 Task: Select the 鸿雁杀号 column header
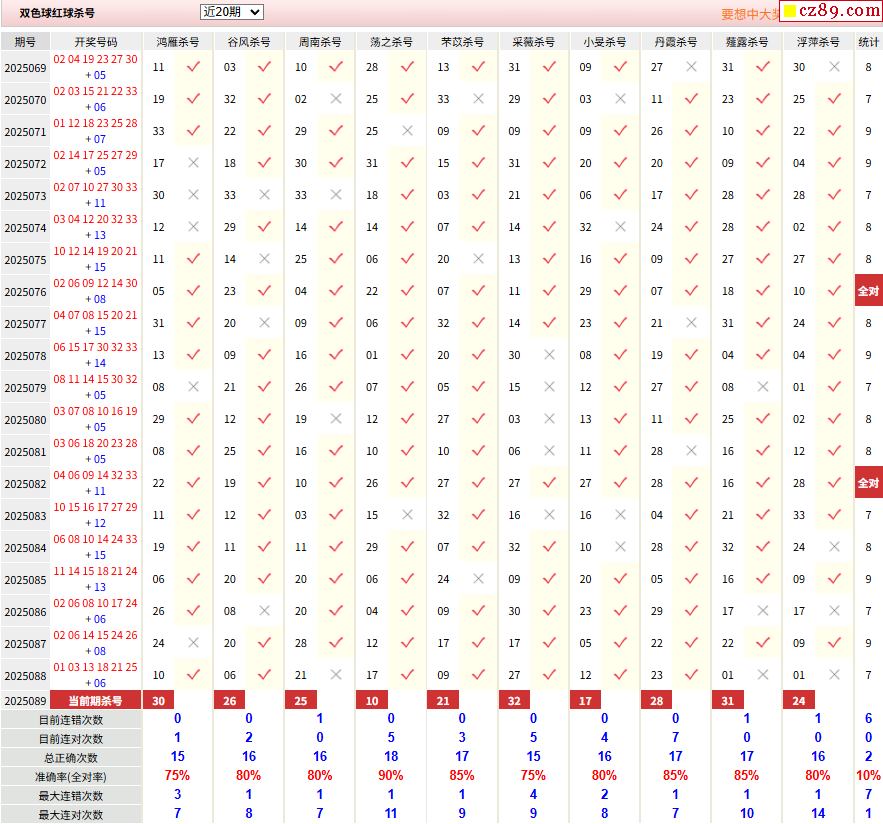pos(177,42)
